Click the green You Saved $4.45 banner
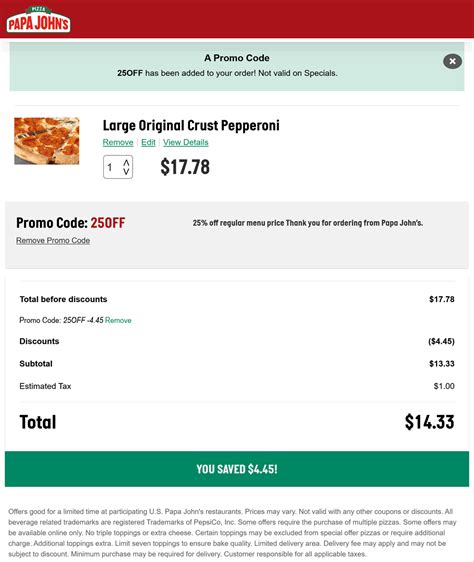474x562 pixels. [x=237, y=469]
